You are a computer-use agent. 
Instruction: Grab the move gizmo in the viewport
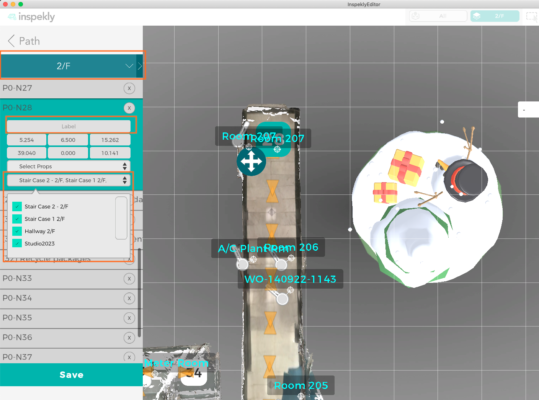tap(251, 161)
